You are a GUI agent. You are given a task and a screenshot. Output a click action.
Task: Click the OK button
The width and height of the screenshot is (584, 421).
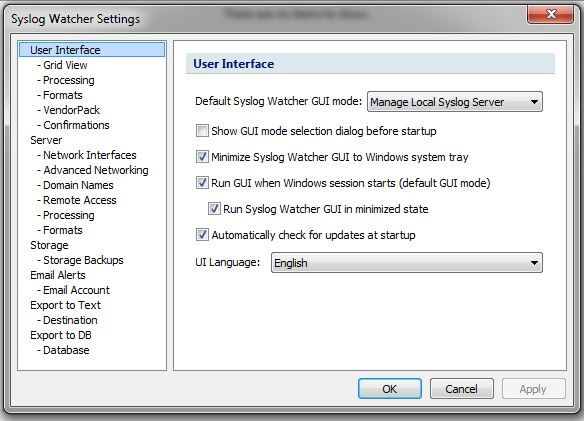pos(390,389)
